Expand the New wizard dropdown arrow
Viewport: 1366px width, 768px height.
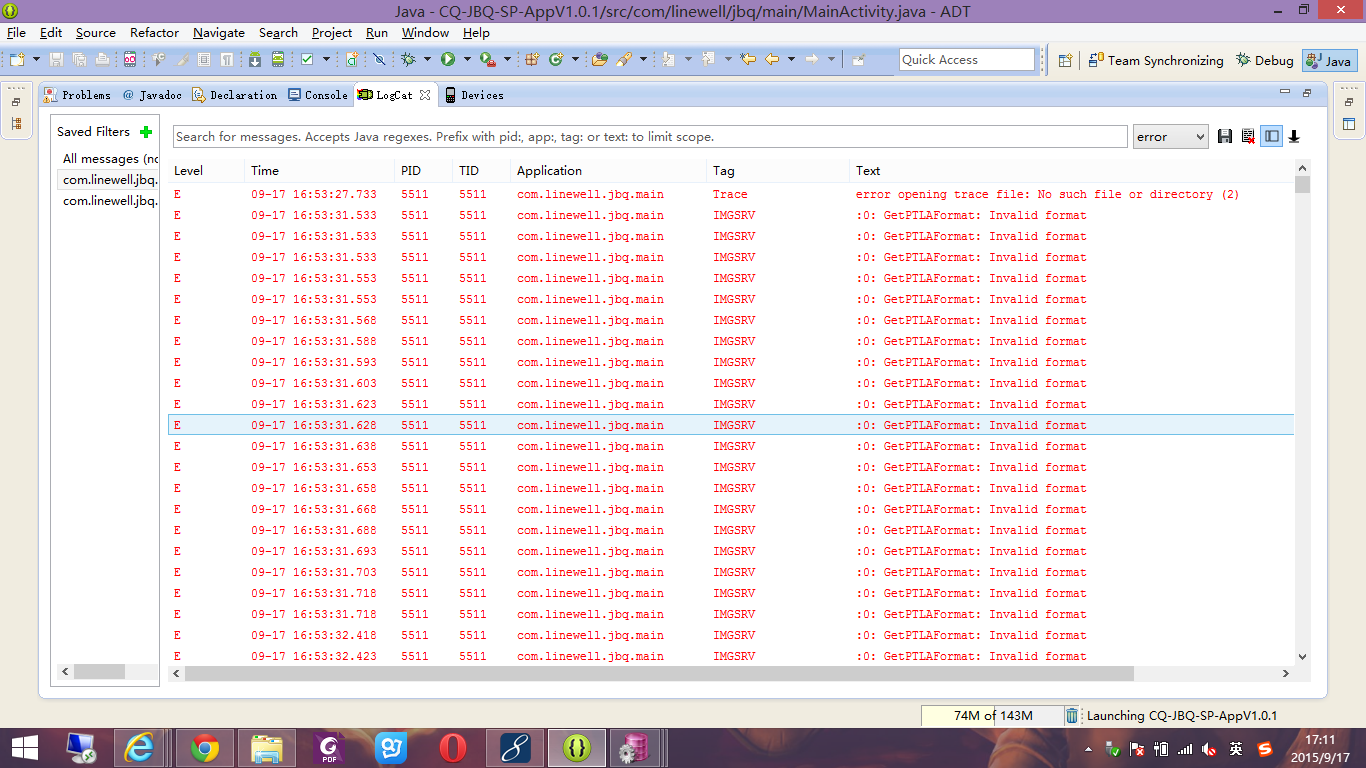pyautogui.click(x=36, y=60)
